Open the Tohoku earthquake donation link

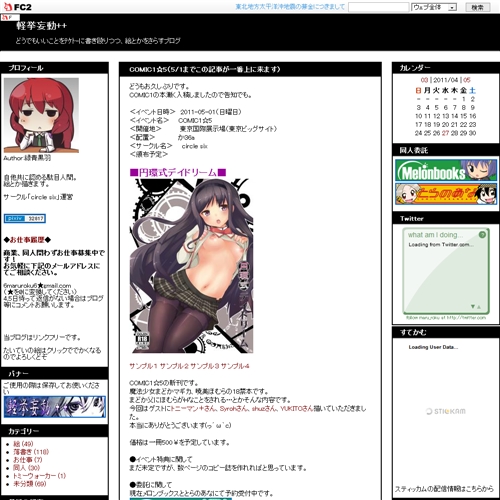290,7
